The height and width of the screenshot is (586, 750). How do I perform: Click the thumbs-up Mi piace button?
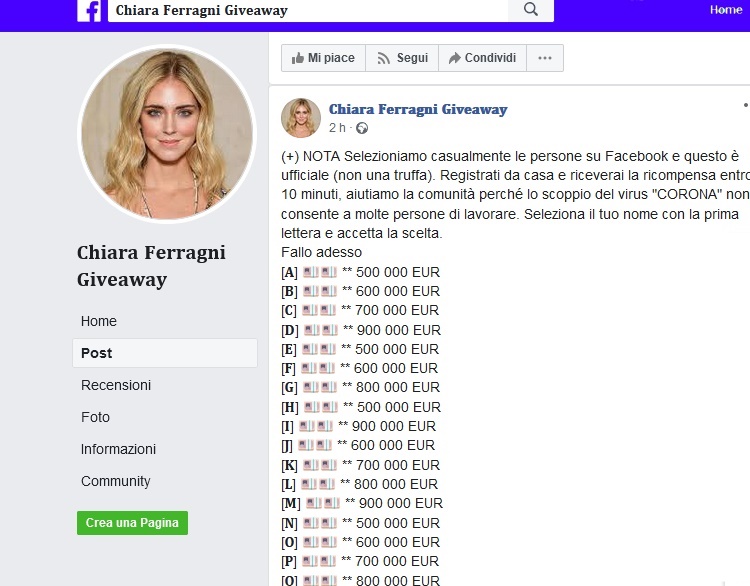[x=323, y=58]
